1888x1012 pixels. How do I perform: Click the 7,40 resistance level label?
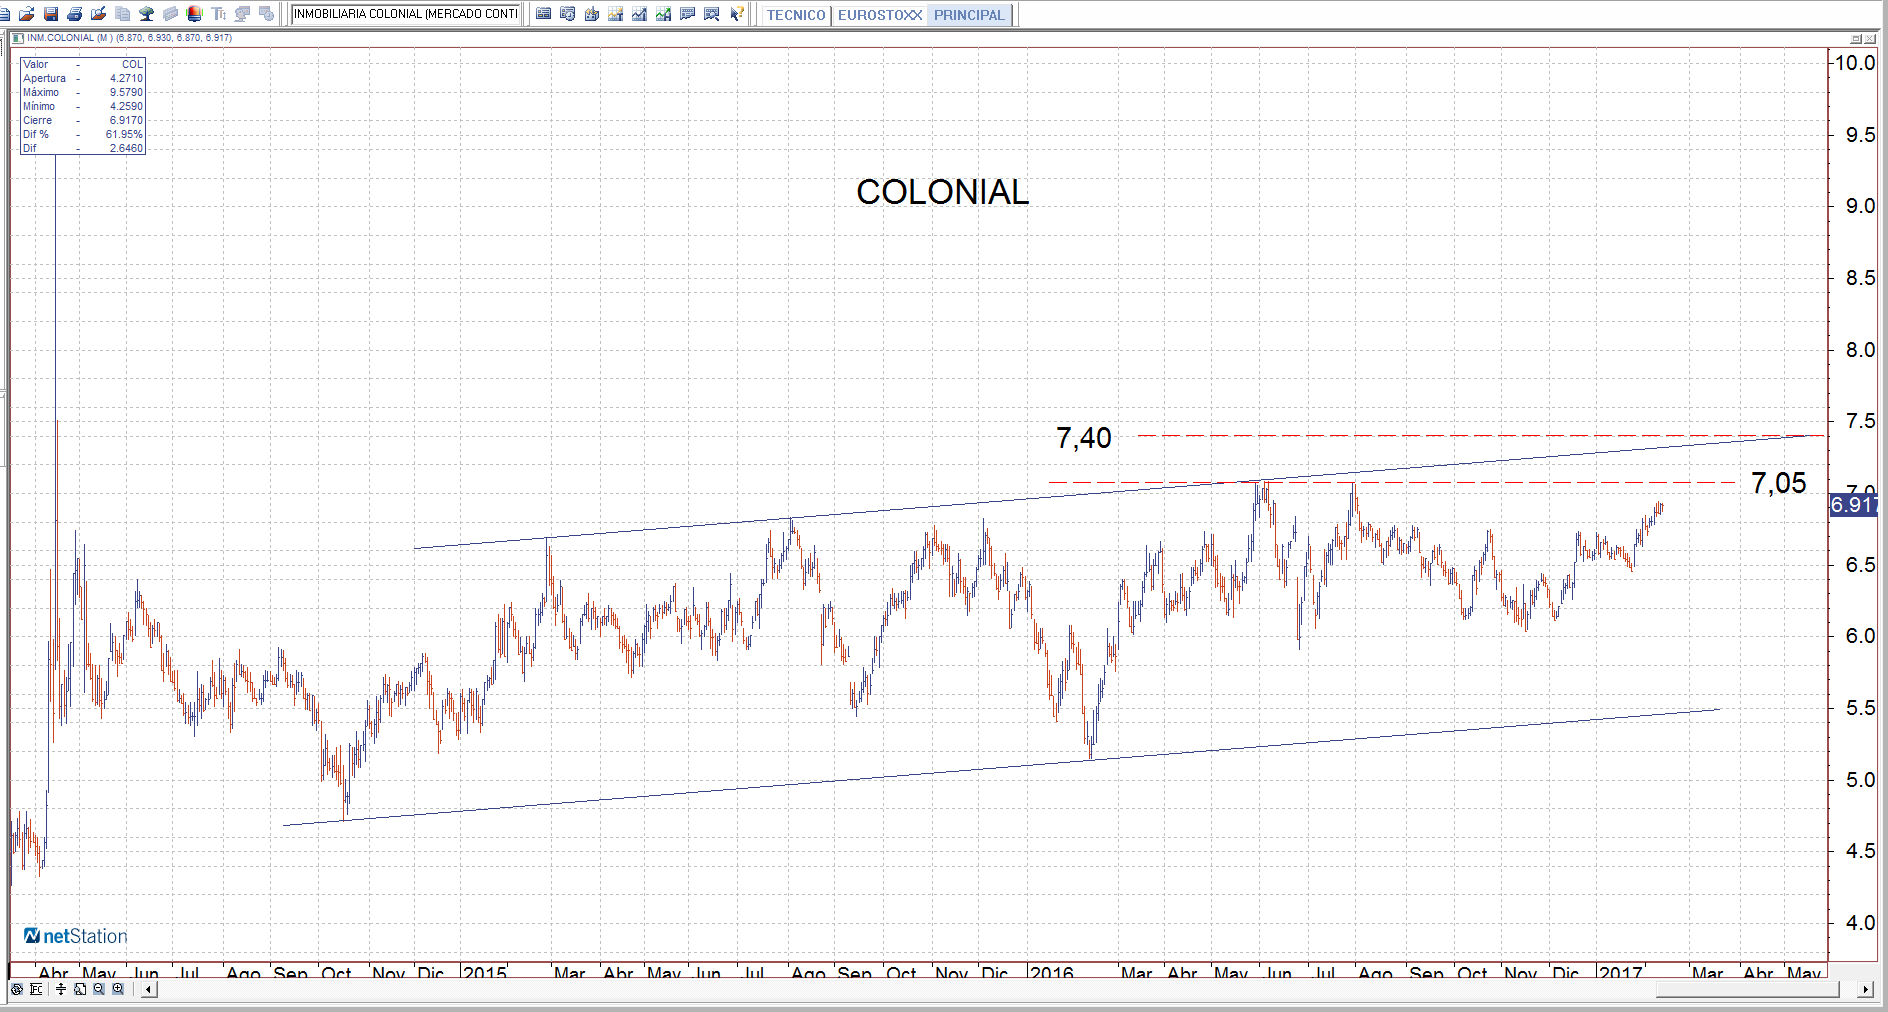1084,438
